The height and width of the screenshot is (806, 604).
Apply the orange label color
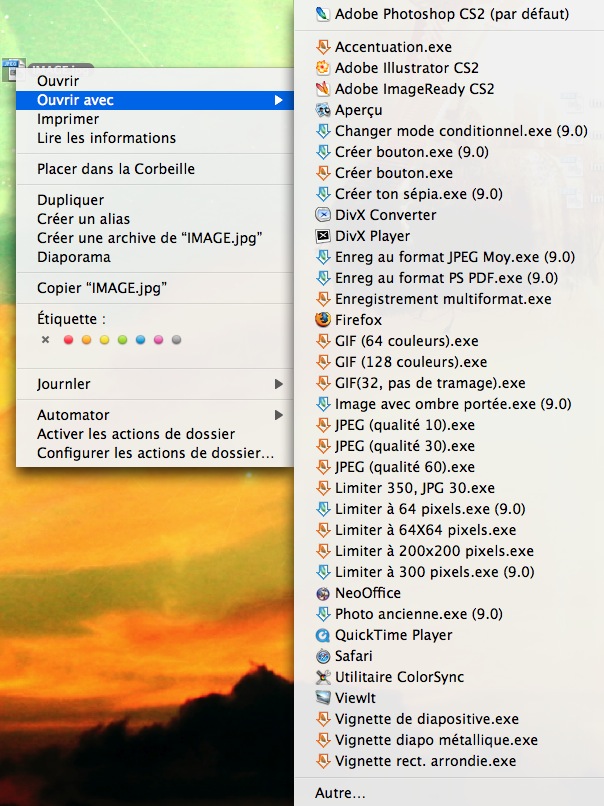pyautogui.click(x=86, y=340)
